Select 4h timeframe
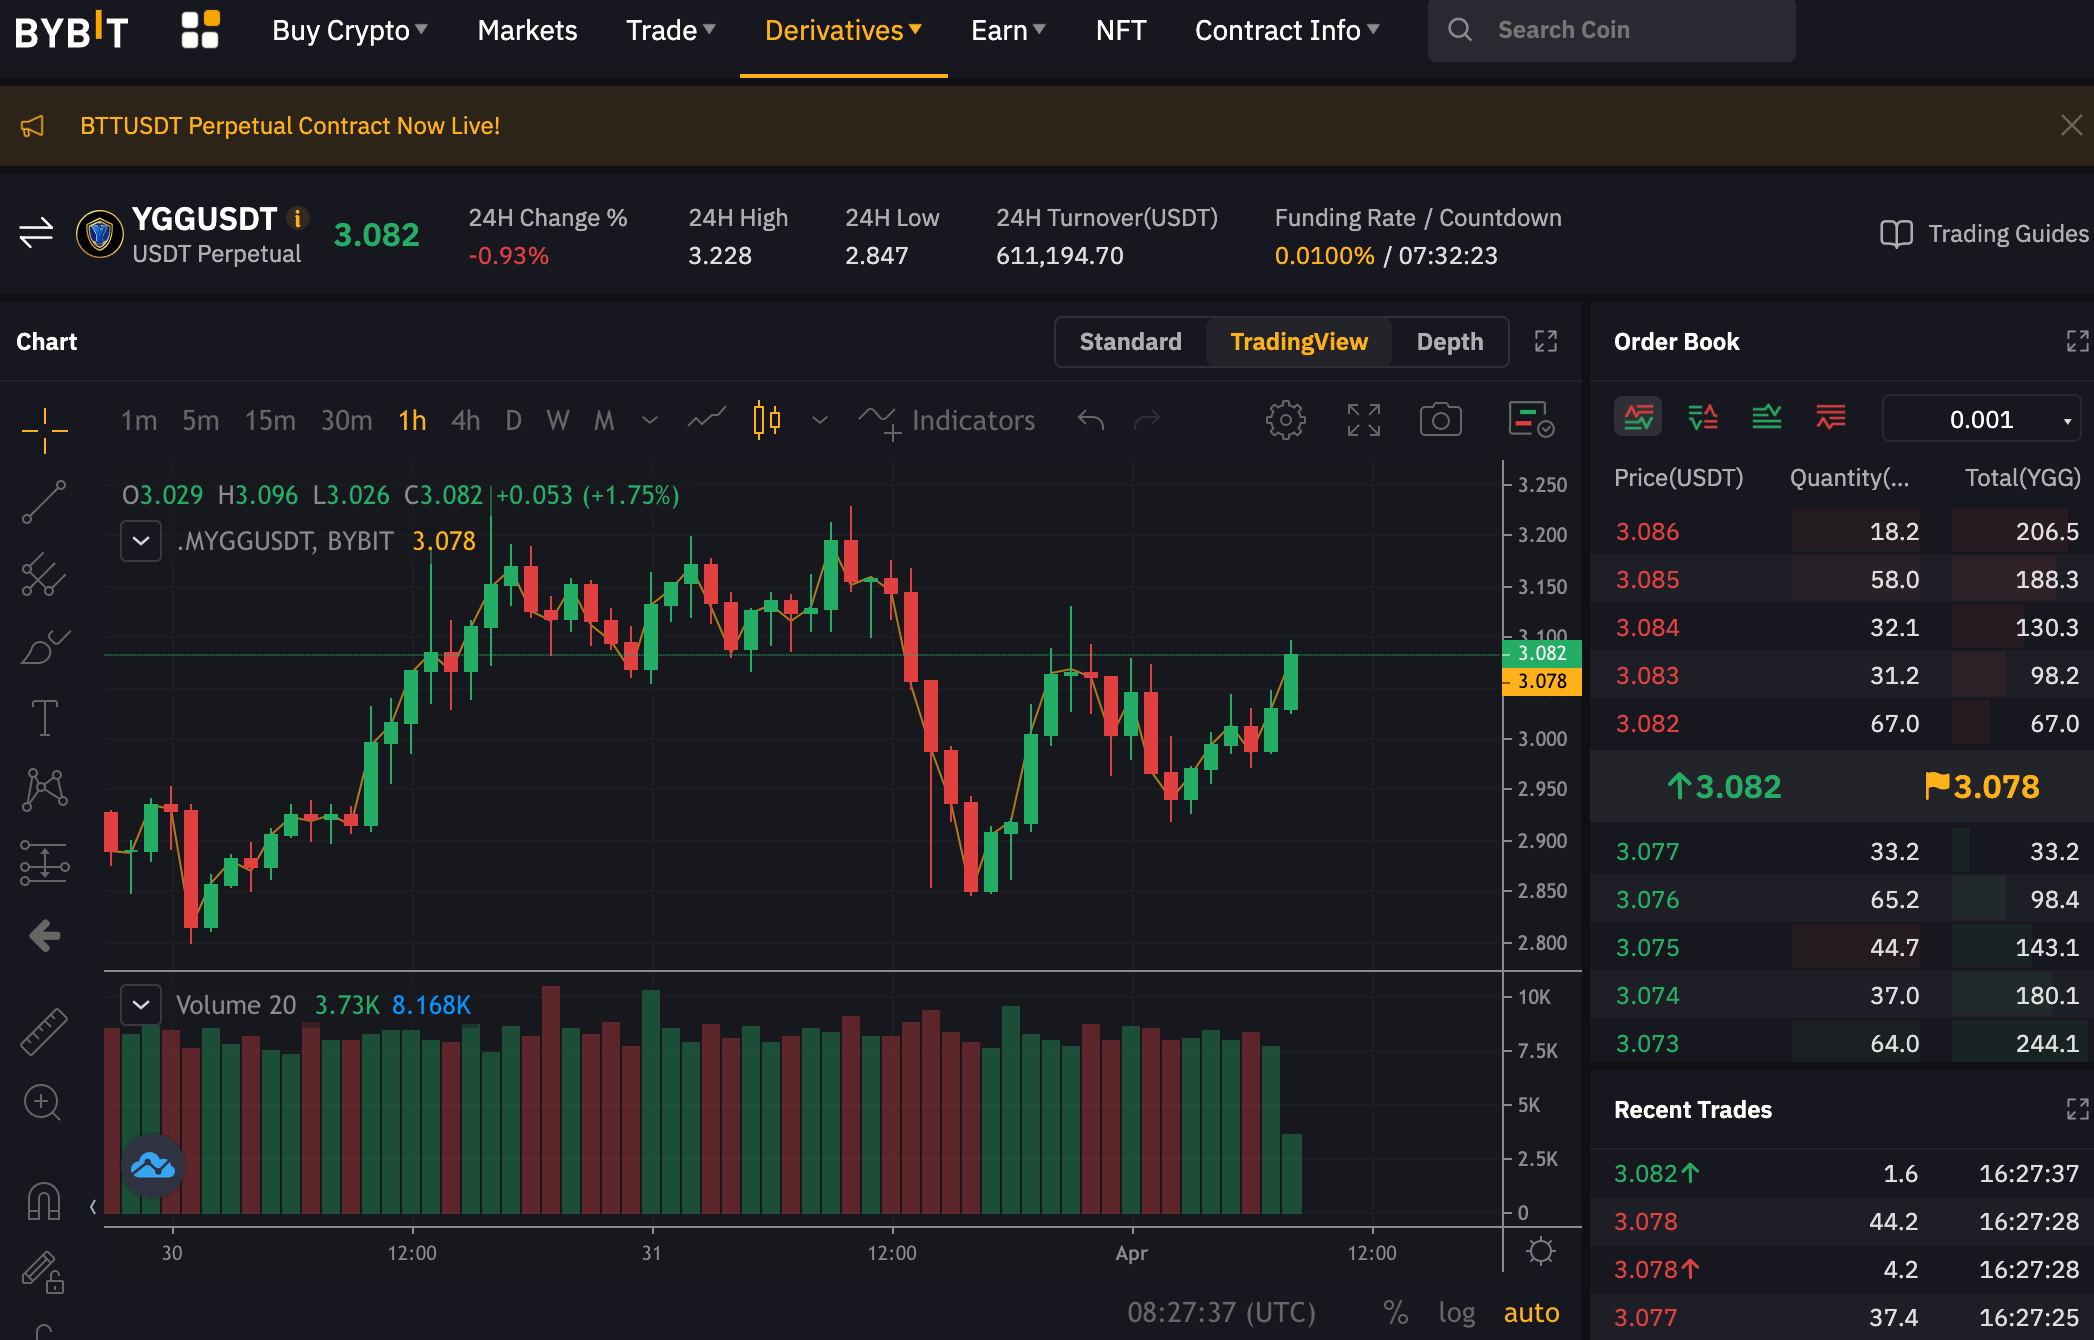Screen dimensions: 2094x1340 tap(465, 420)
